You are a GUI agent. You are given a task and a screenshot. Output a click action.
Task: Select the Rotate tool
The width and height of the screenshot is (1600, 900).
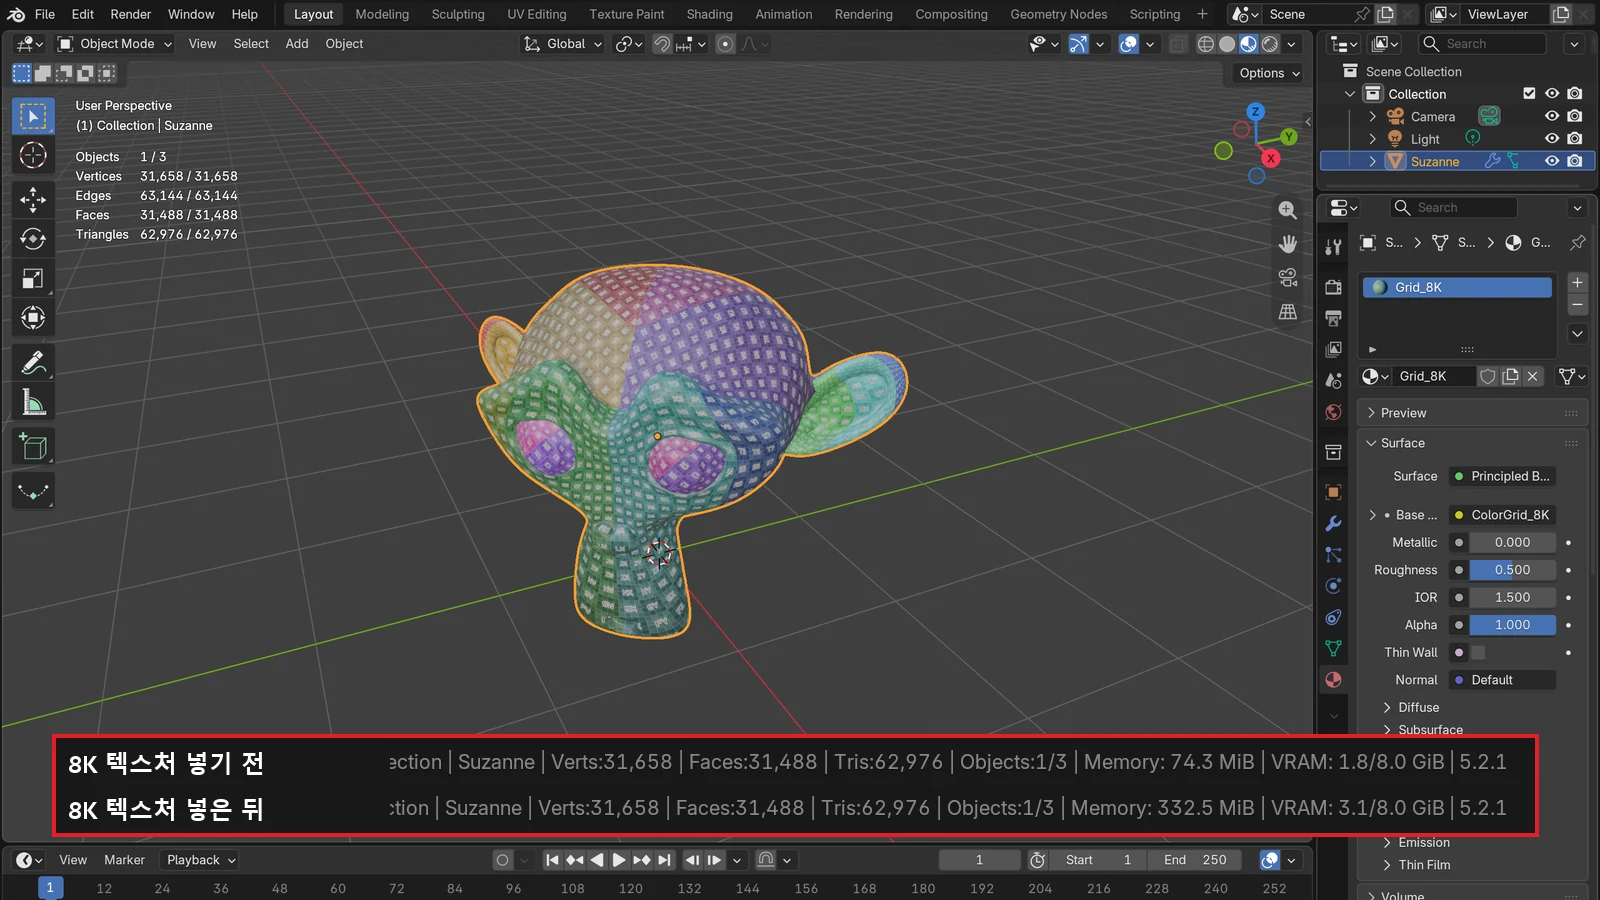click(x=33, y=239)
